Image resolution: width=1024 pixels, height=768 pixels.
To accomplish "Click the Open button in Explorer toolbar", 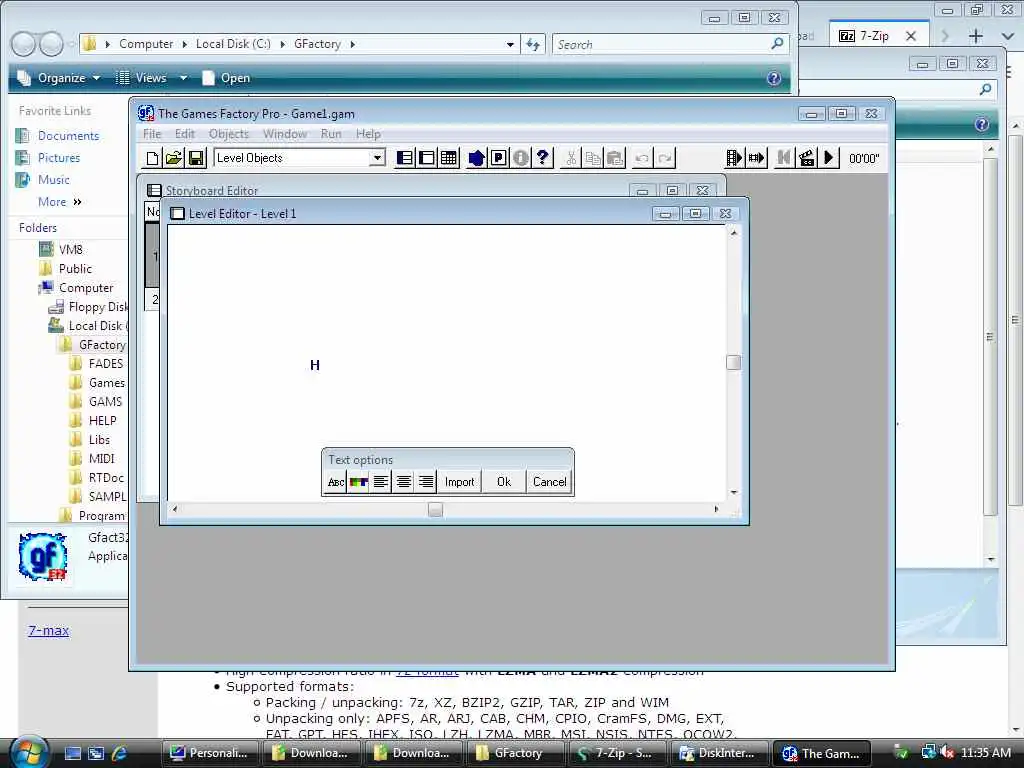I will 226,78.
